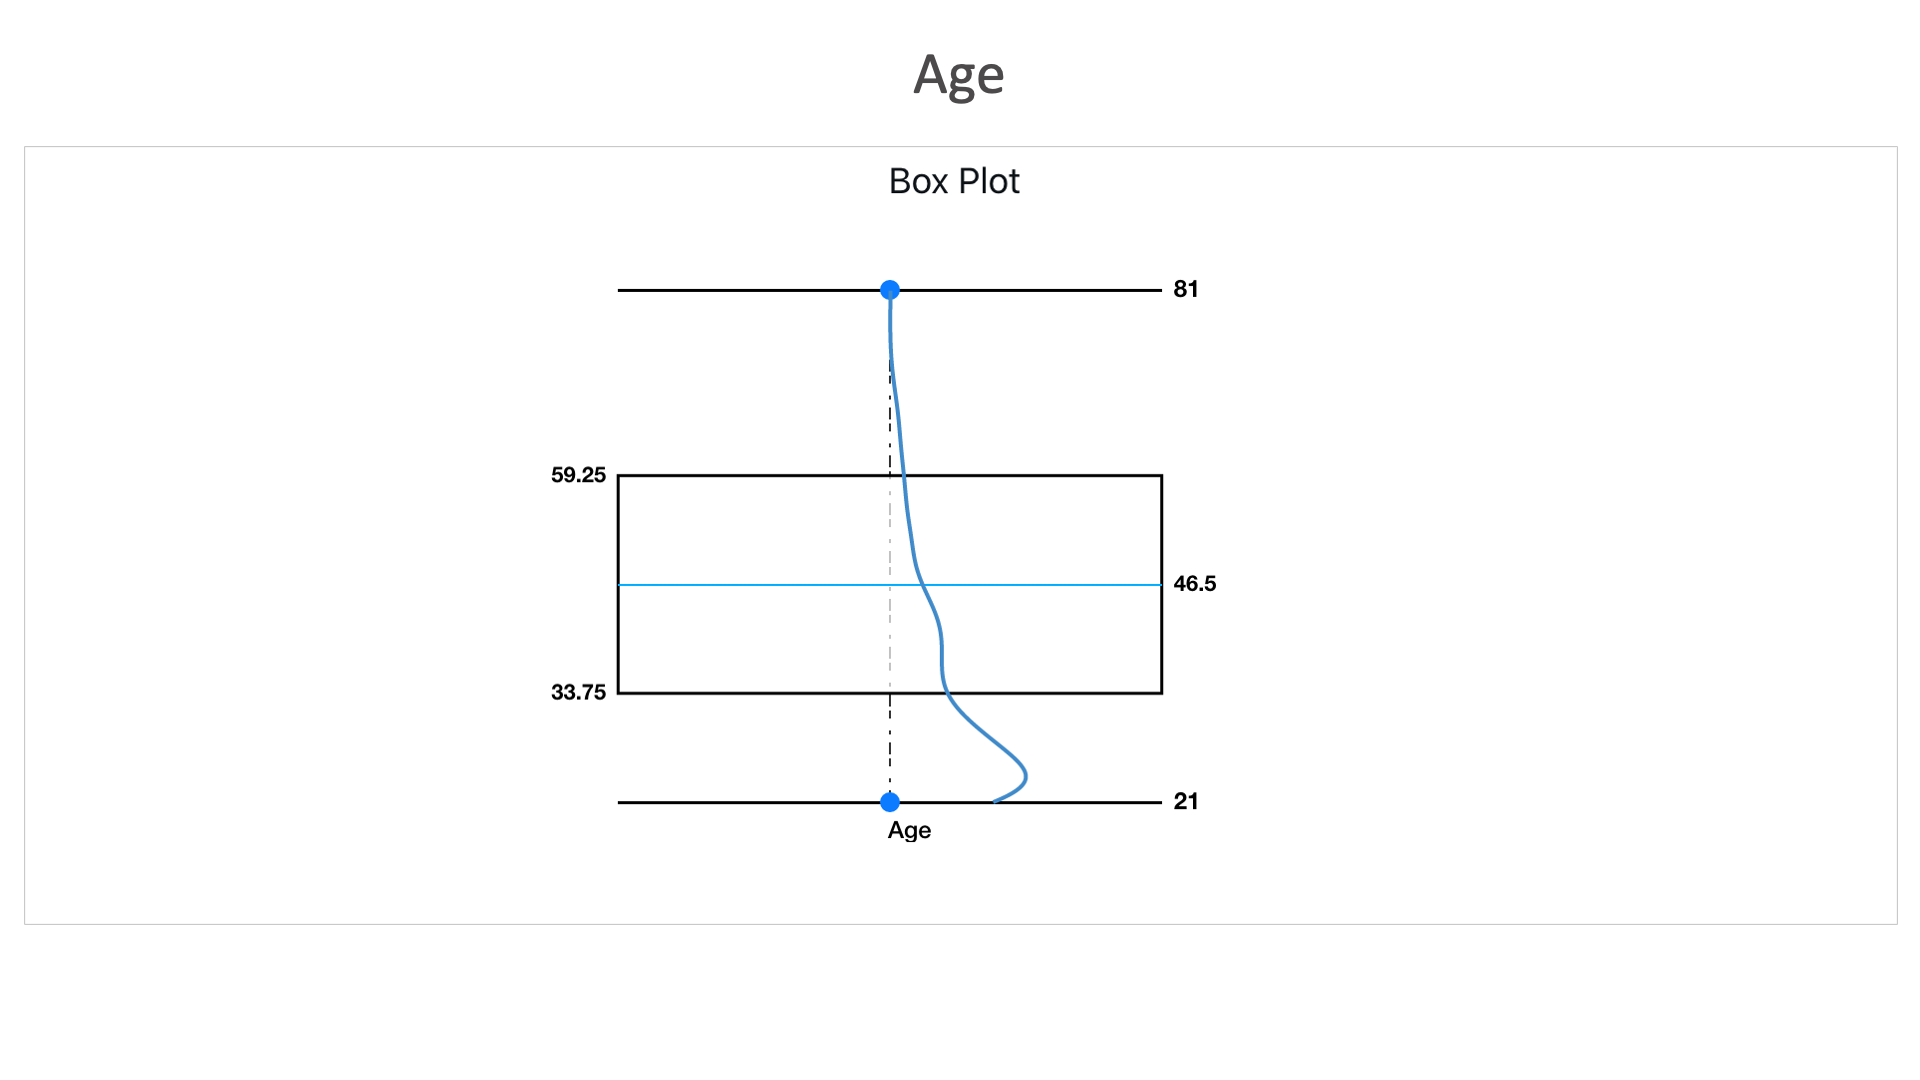Click the upper whisker dashed line
1920x1080 pixels.
[x=890, y=420]
